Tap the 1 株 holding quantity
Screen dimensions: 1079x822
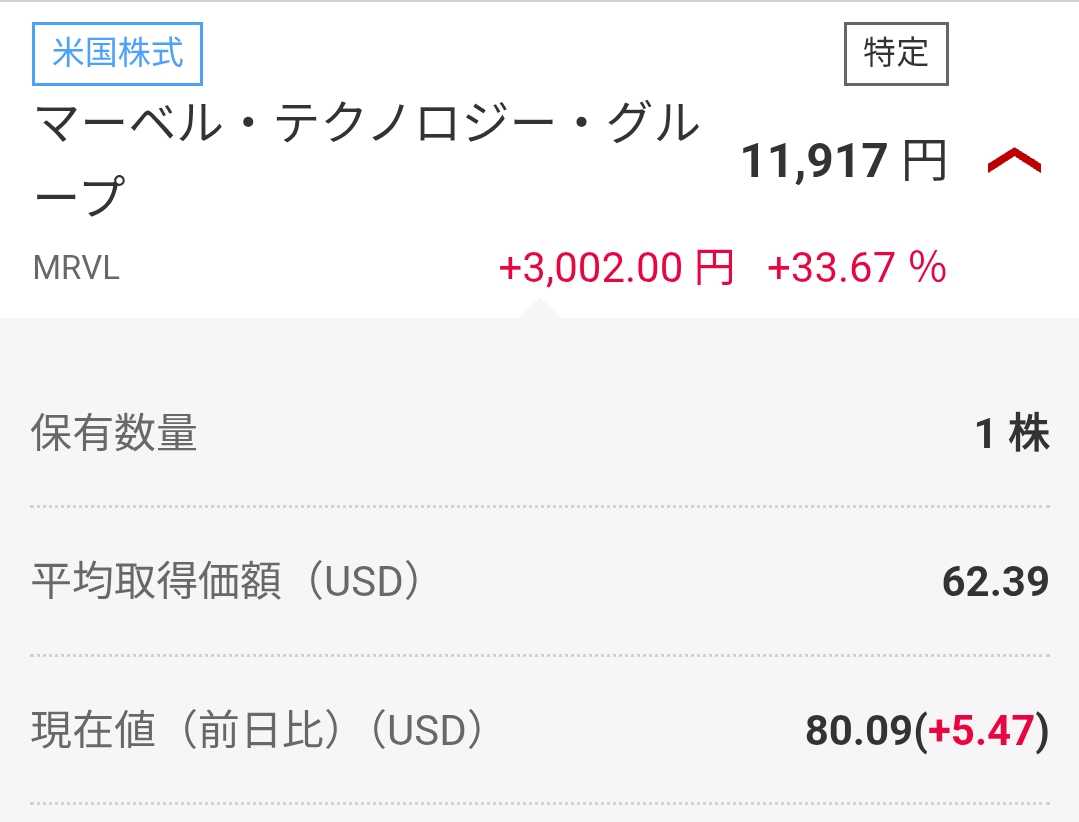(1012, 434)
